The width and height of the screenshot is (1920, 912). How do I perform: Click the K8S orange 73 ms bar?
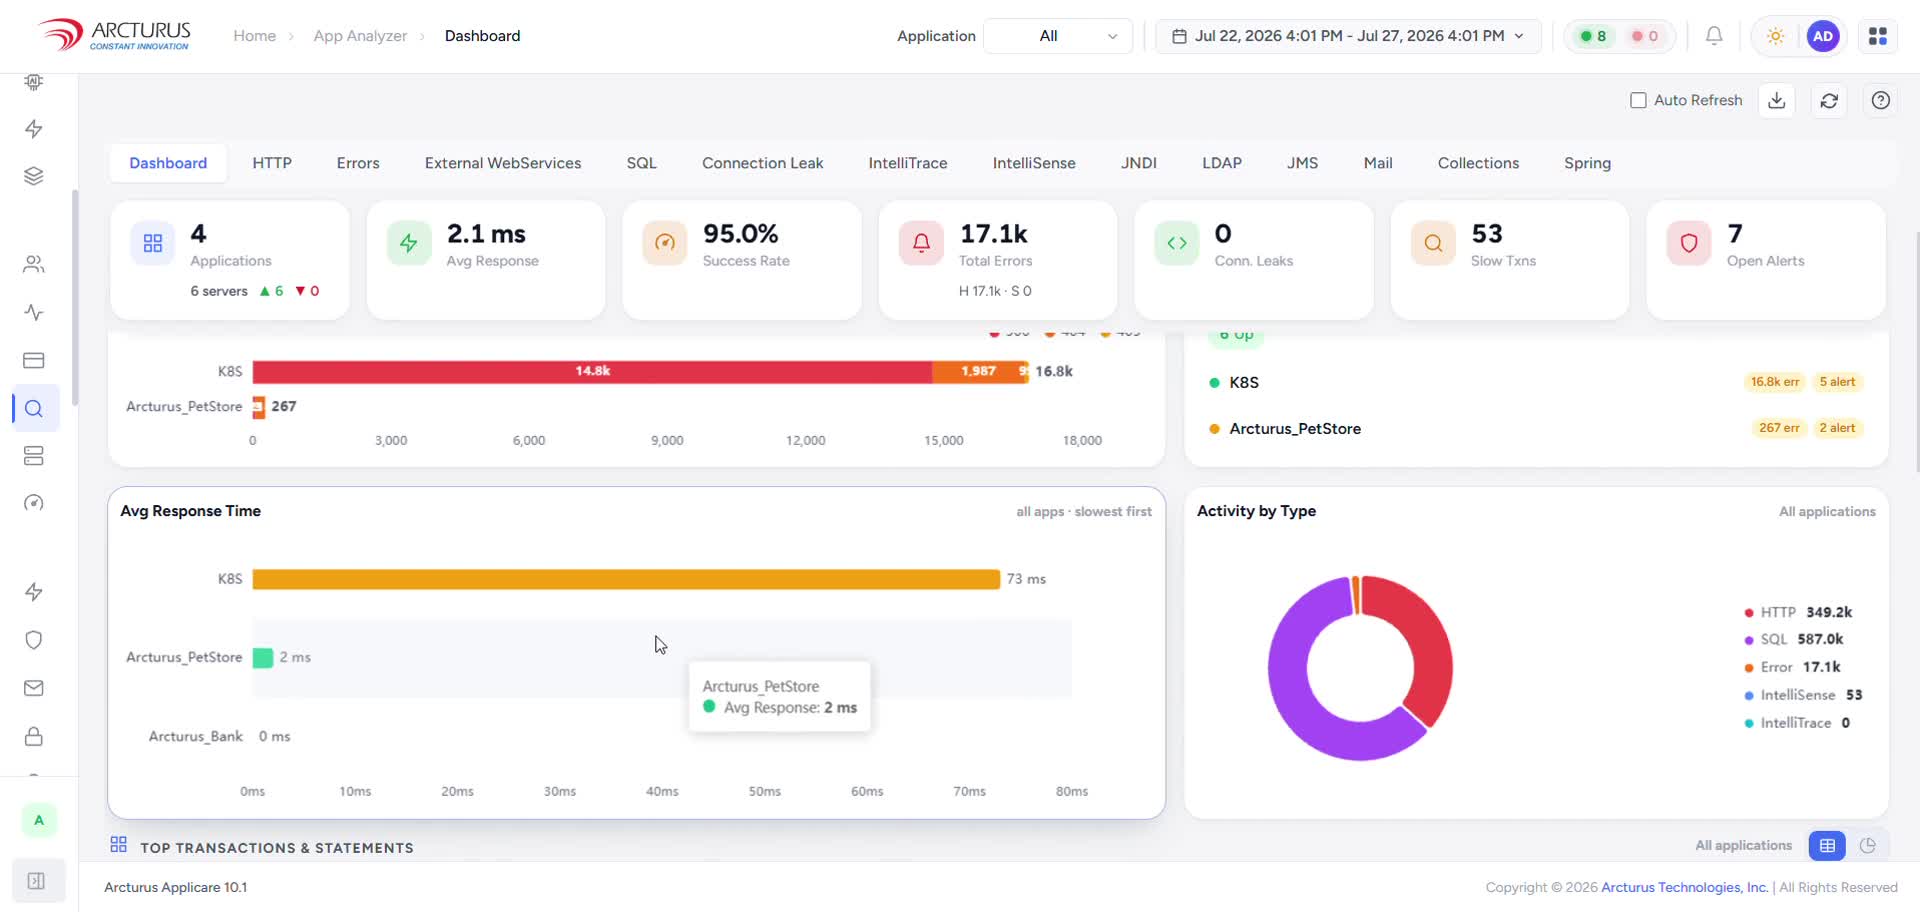click(x=626, y=579)
